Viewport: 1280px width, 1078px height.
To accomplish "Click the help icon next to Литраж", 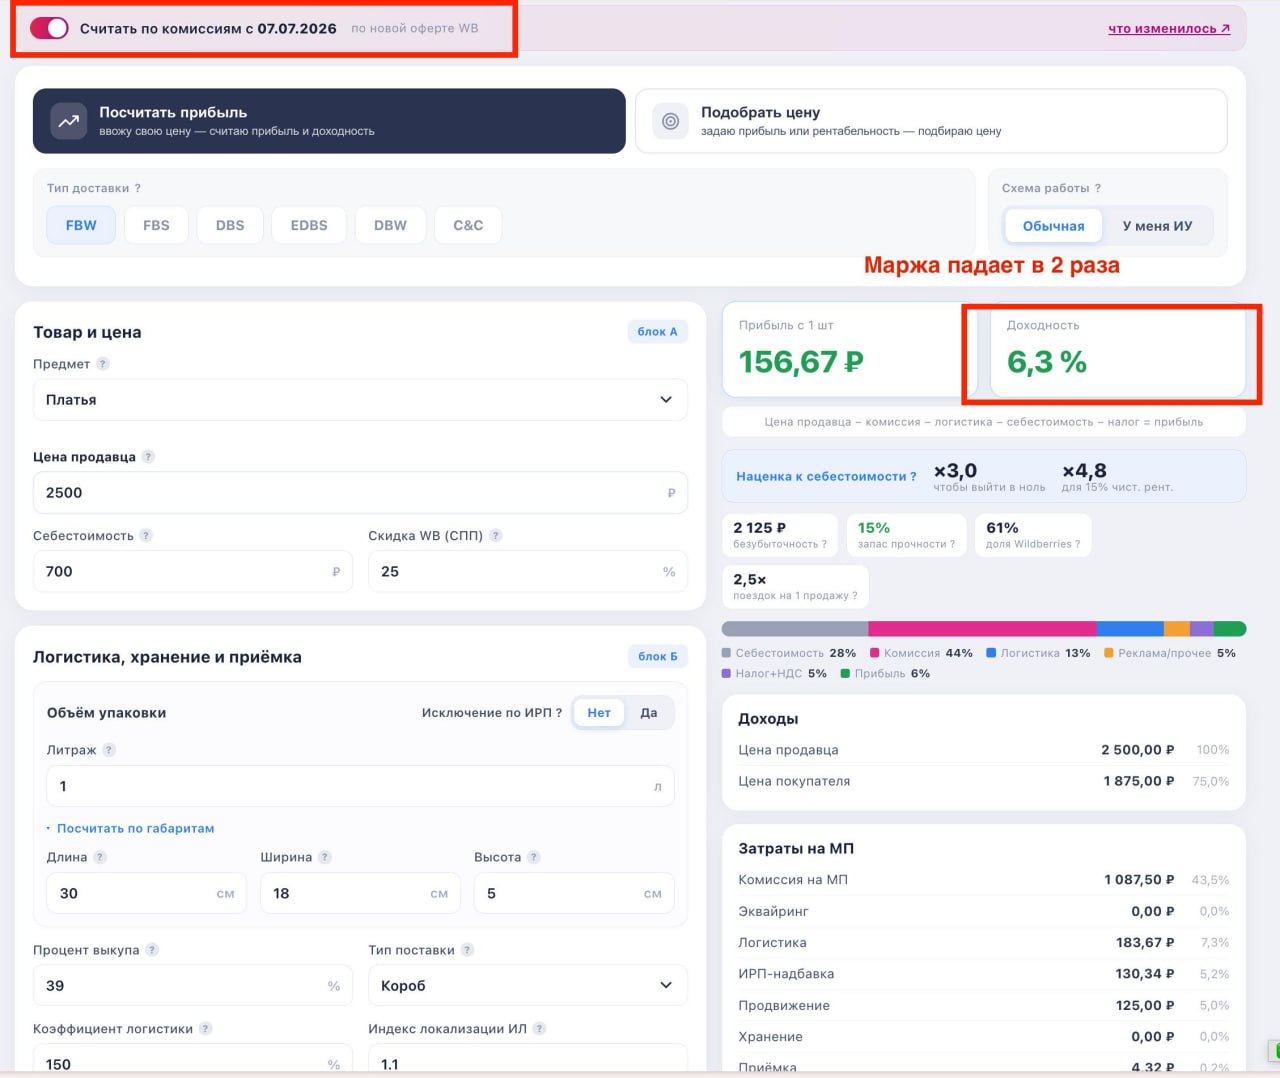I will click(x=109, y=750).
